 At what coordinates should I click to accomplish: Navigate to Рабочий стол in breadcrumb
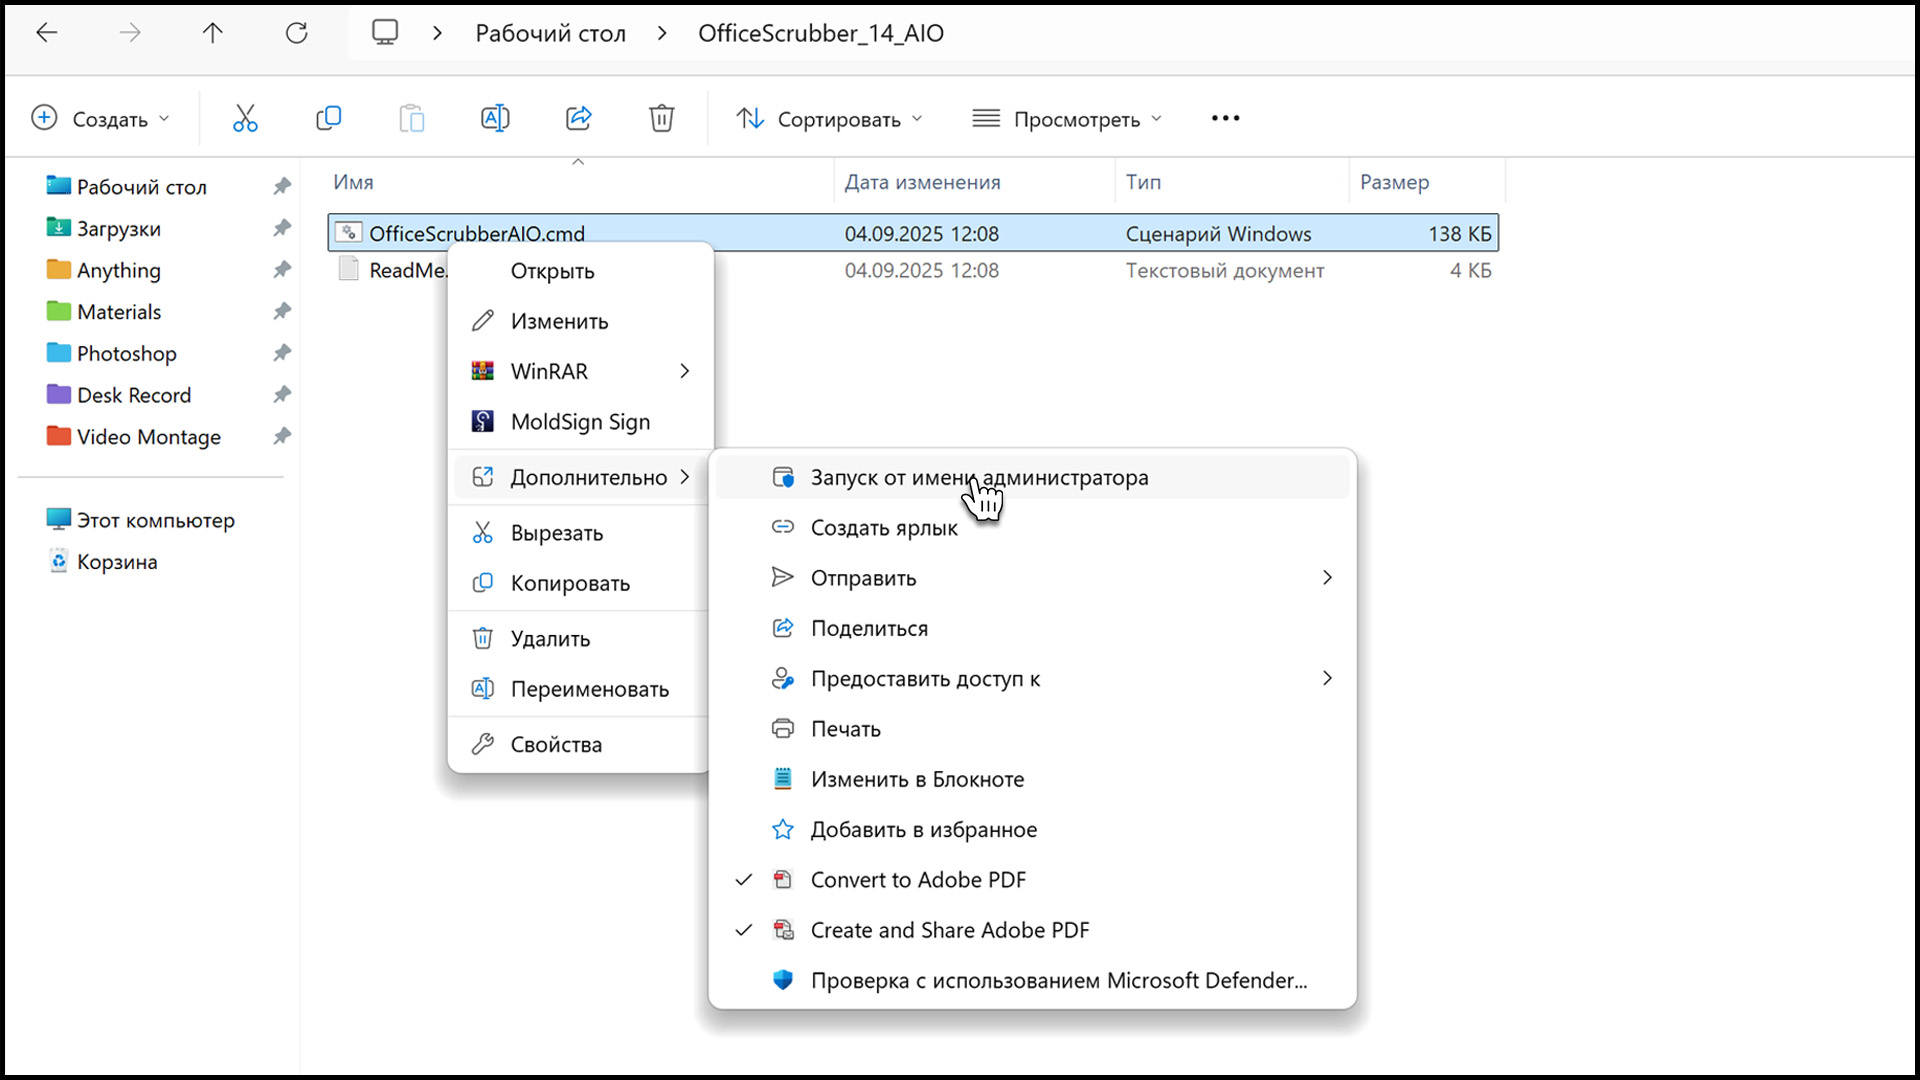550,33
